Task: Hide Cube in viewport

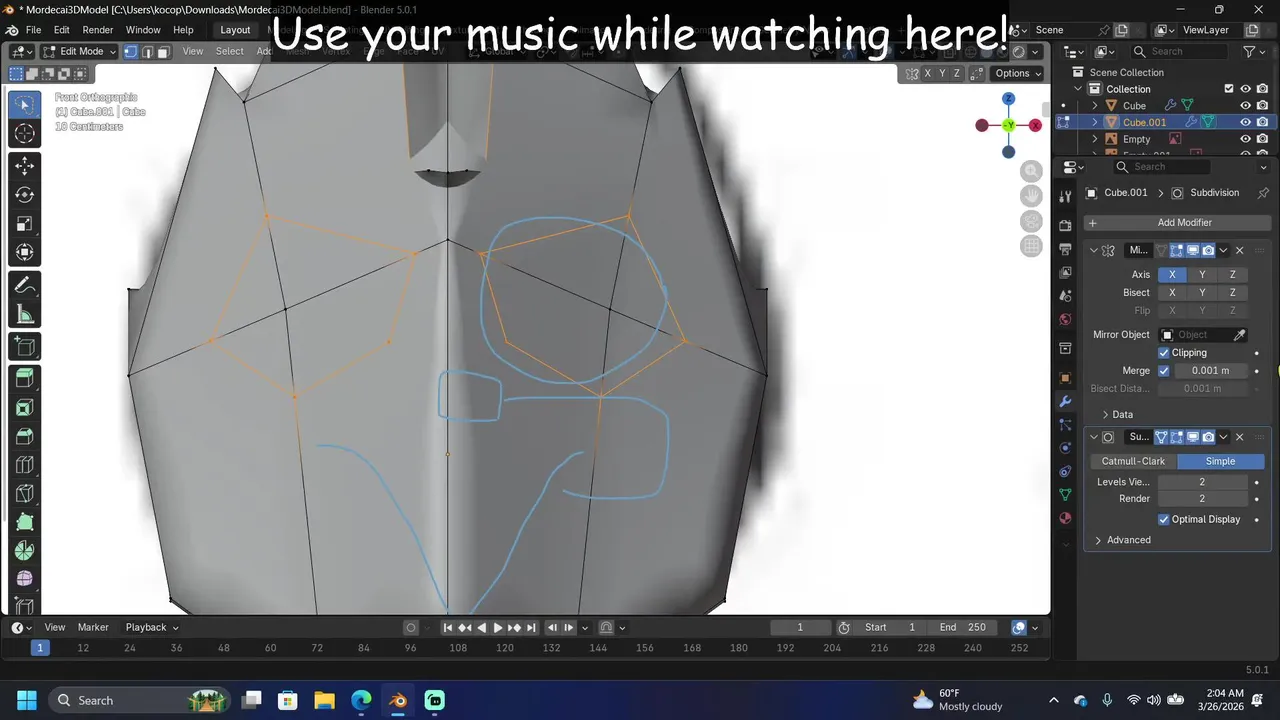Action: pyautogui.click(x=1246, y=105)
